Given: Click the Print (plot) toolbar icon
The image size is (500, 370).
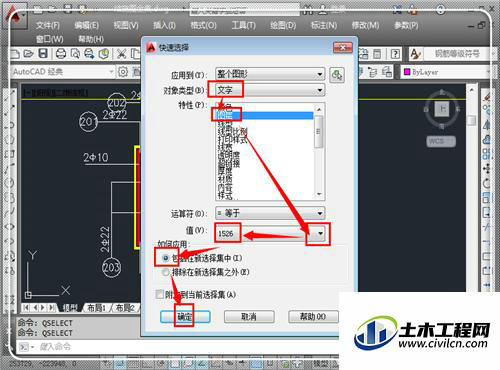Looking at the screenshot, I should click(61, 54).
